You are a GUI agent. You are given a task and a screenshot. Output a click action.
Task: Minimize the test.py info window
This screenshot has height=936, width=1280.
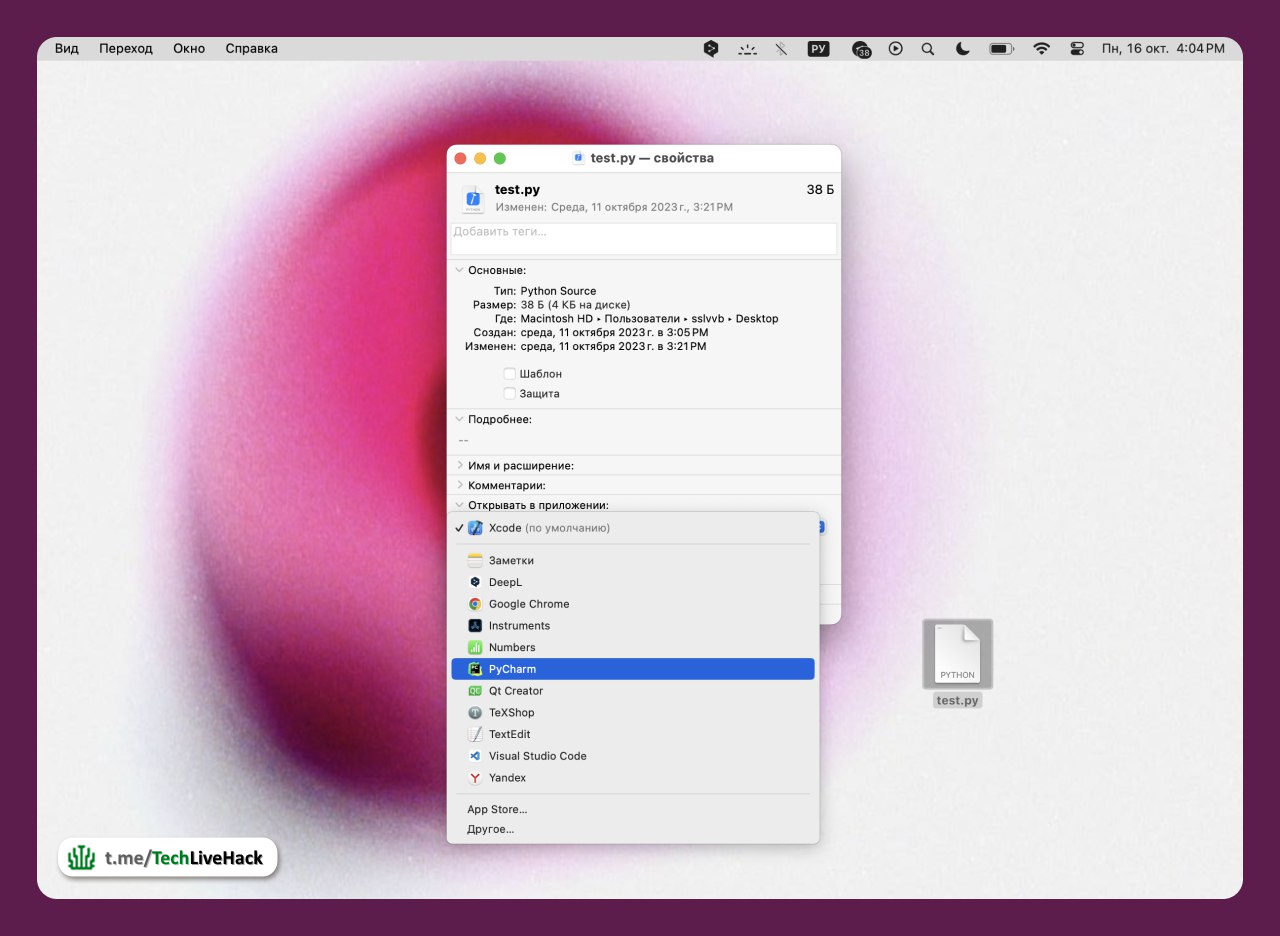coord(480,158)
